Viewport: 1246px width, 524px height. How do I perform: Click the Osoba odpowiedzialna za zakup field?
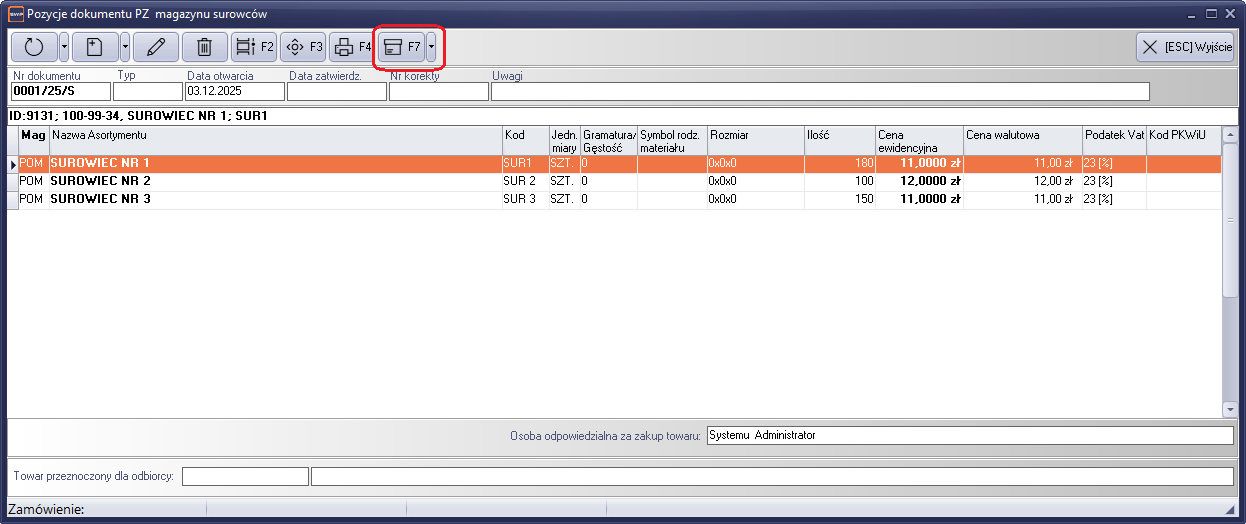969,435
